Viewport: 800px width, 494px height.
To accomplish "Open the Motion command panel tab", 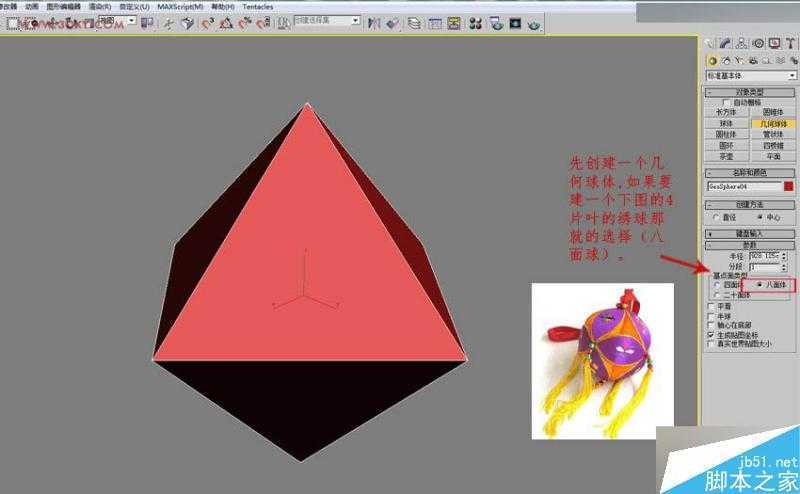I will [x=758, y=43].
